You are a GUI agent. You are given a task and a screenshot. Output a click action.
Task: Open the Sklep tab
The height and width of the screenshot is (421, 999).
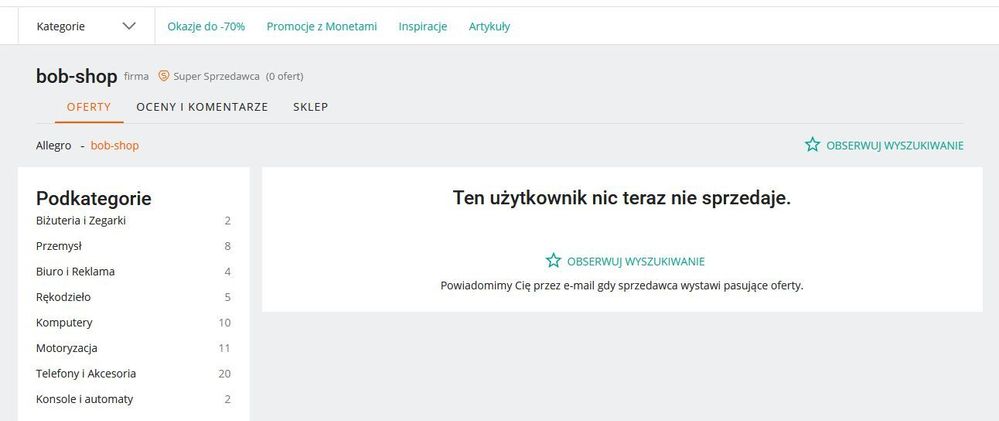[310, 107]
